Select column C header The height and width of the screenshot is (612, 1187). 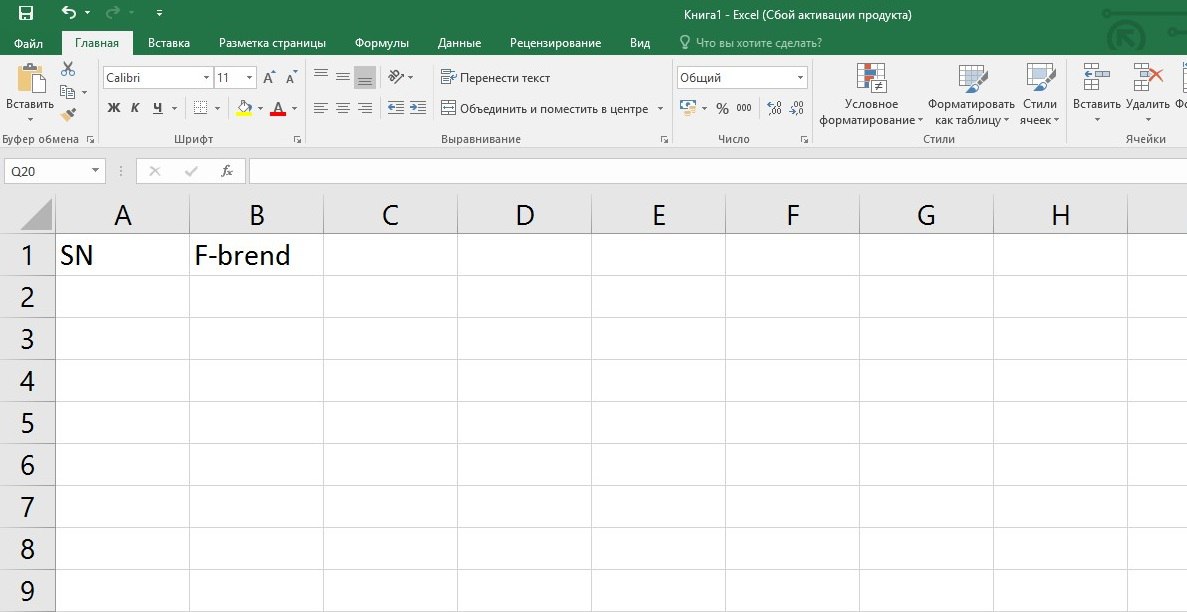(391, 216)
